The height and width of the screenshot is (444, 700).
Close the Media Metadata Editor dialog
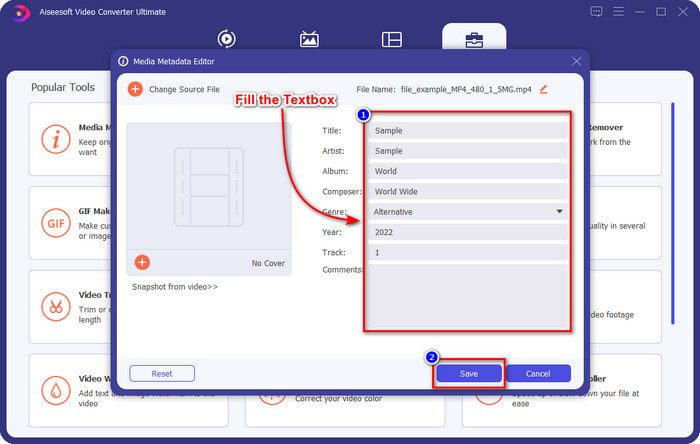point(576,61)
